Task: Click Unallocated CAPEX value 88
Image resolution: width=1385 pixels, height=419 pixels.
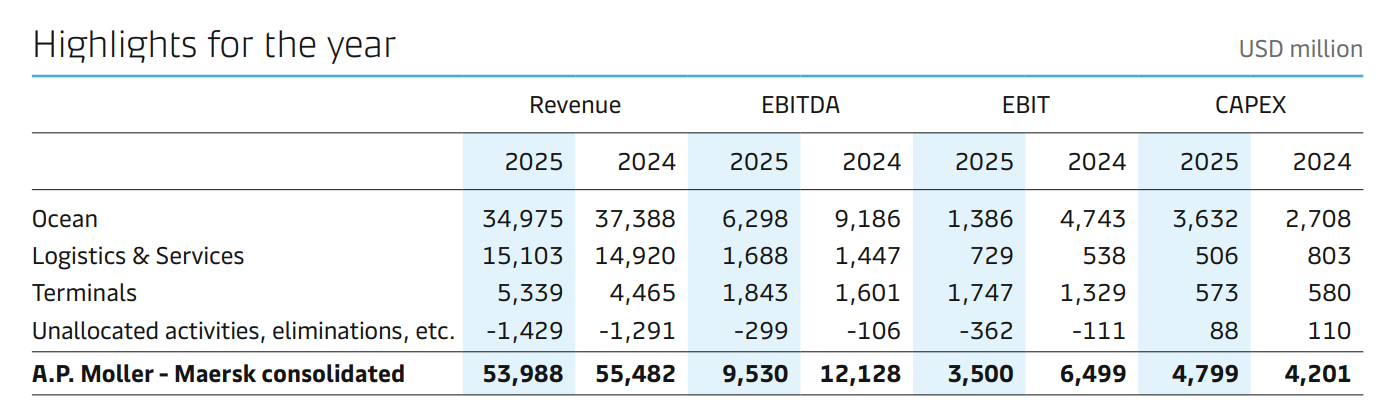Action: (x=1224, y=331)
